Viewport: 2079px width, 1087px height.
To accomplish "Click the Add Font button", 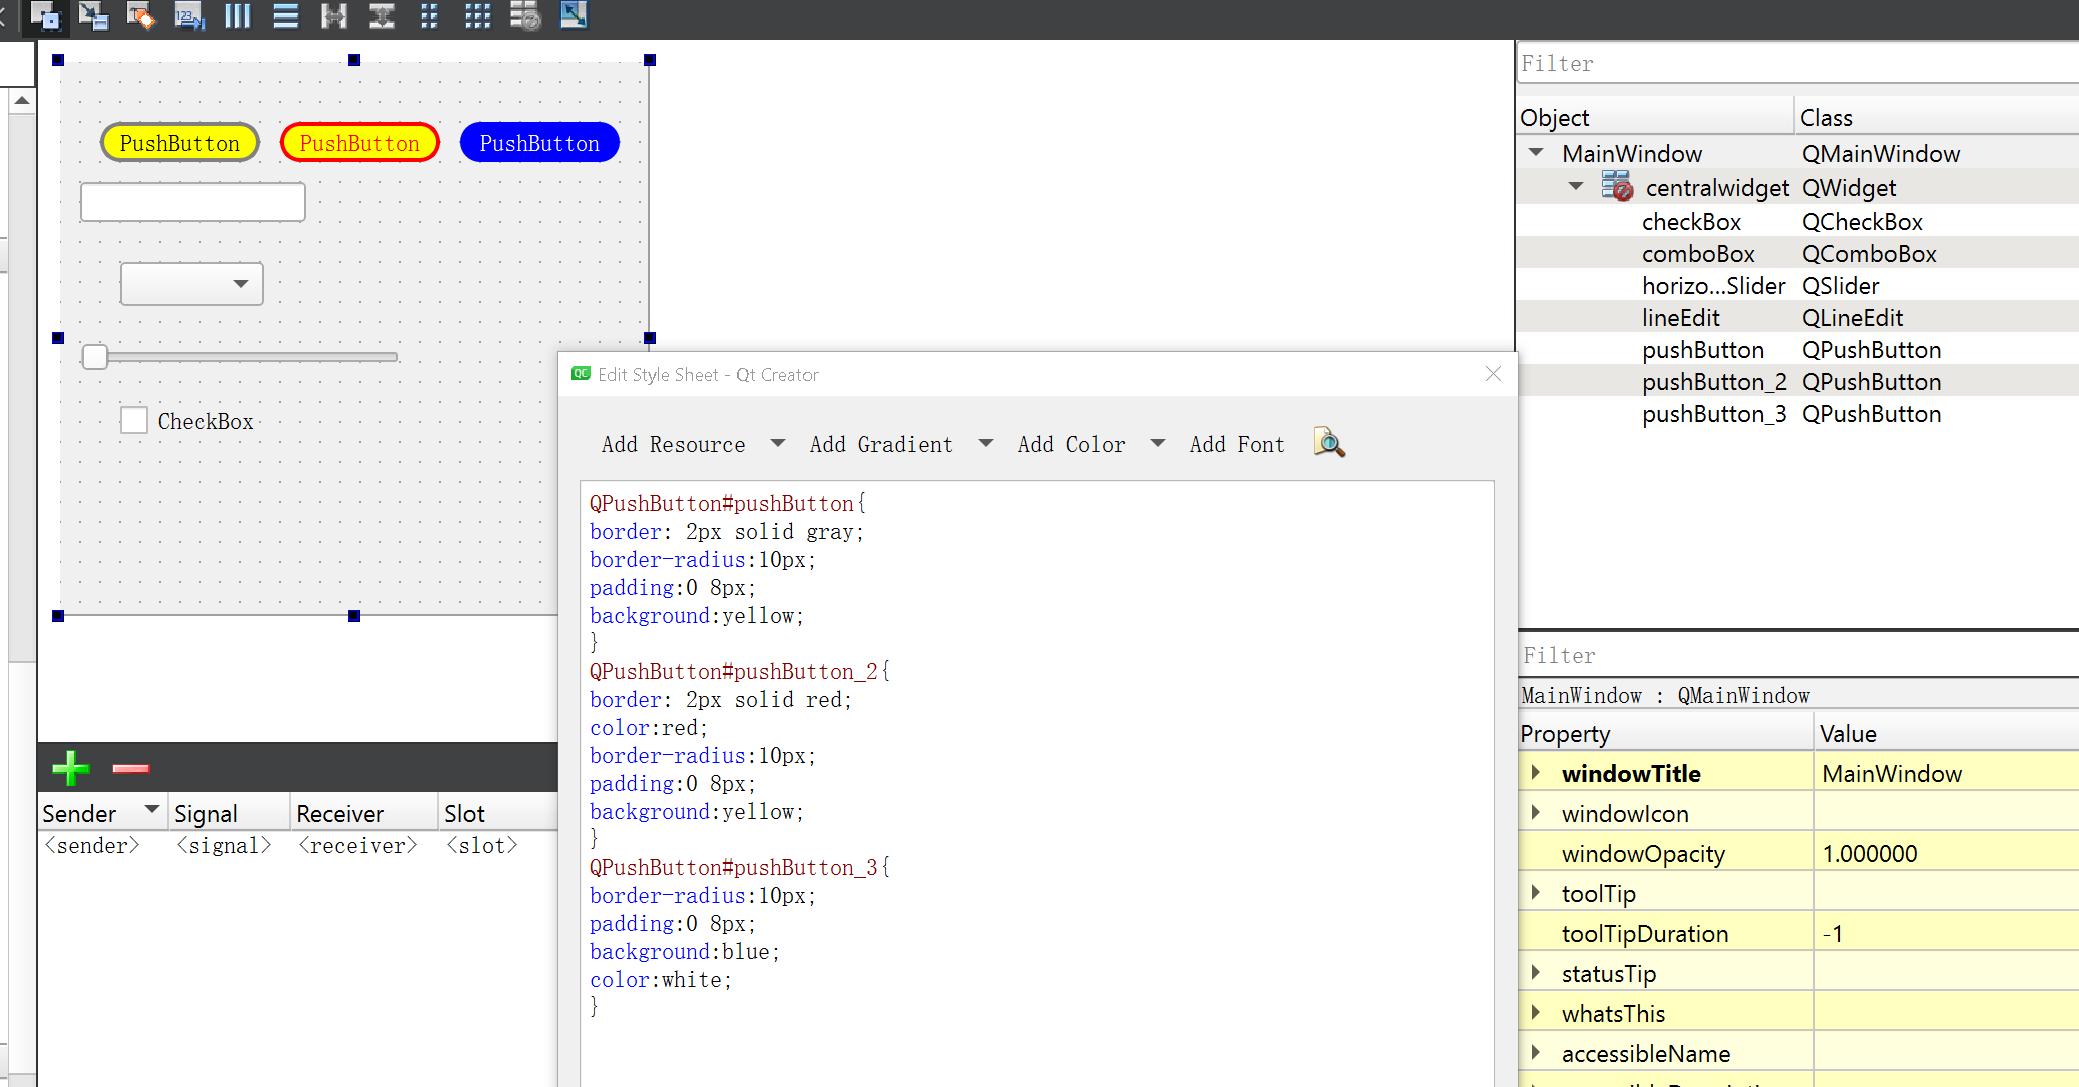I will pyautogui.click(x=1237, y=444).
